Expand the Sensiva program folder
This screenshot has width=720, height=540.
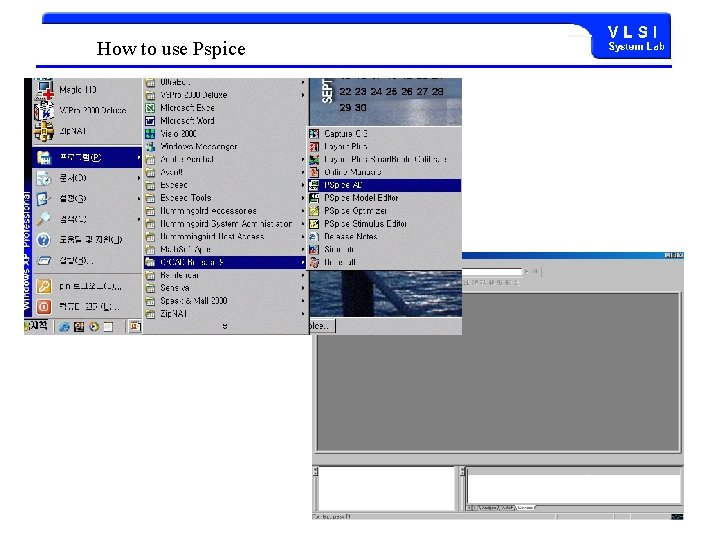coord(225,288)
